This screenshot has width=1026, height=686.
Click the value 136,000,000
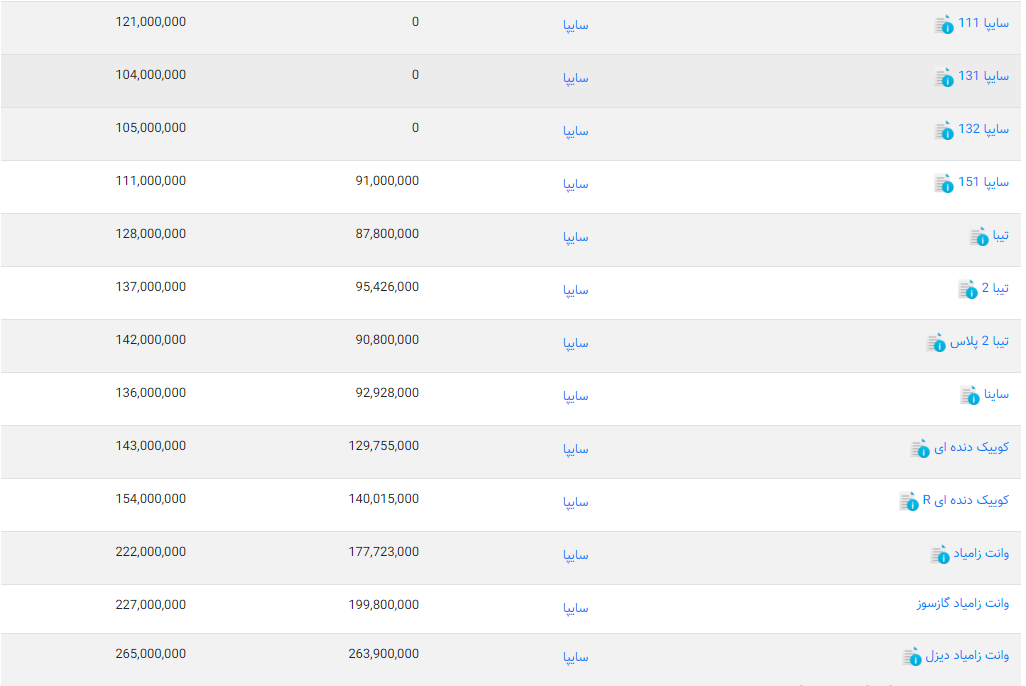click(x=150, y=393)
